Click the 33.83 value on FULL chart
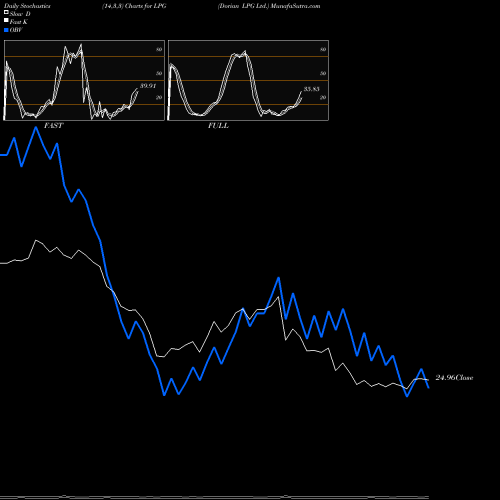The height and width of the screenshot is (500, 500). point(312,89)
